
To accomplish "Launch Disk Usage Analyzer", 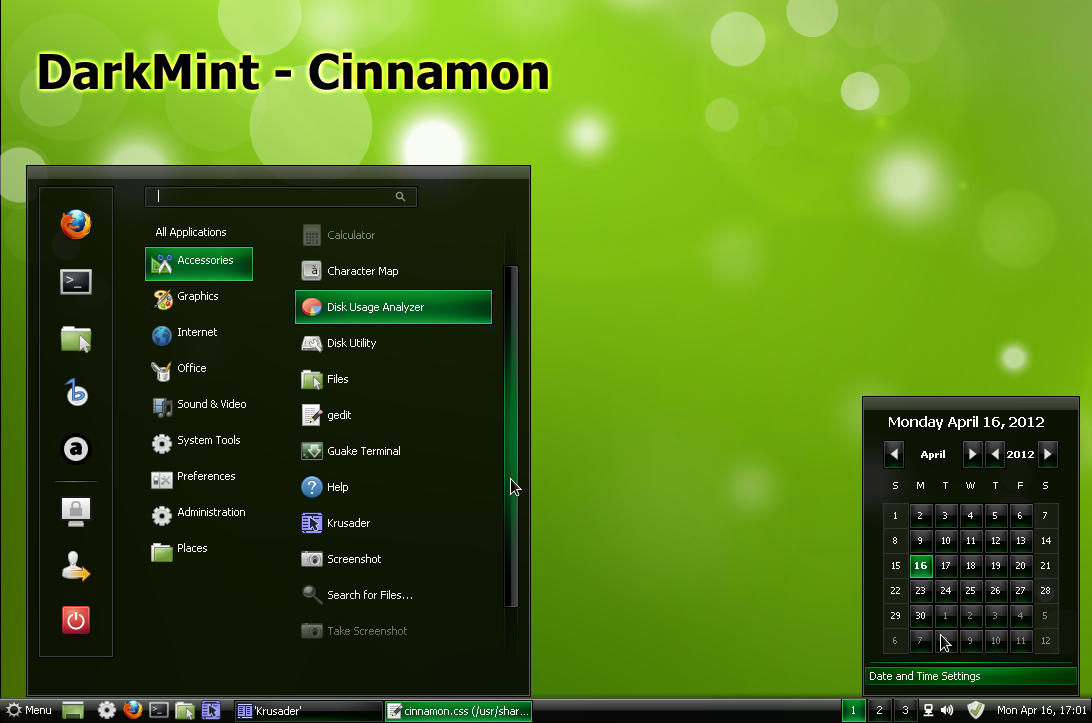I will point(393,307).
